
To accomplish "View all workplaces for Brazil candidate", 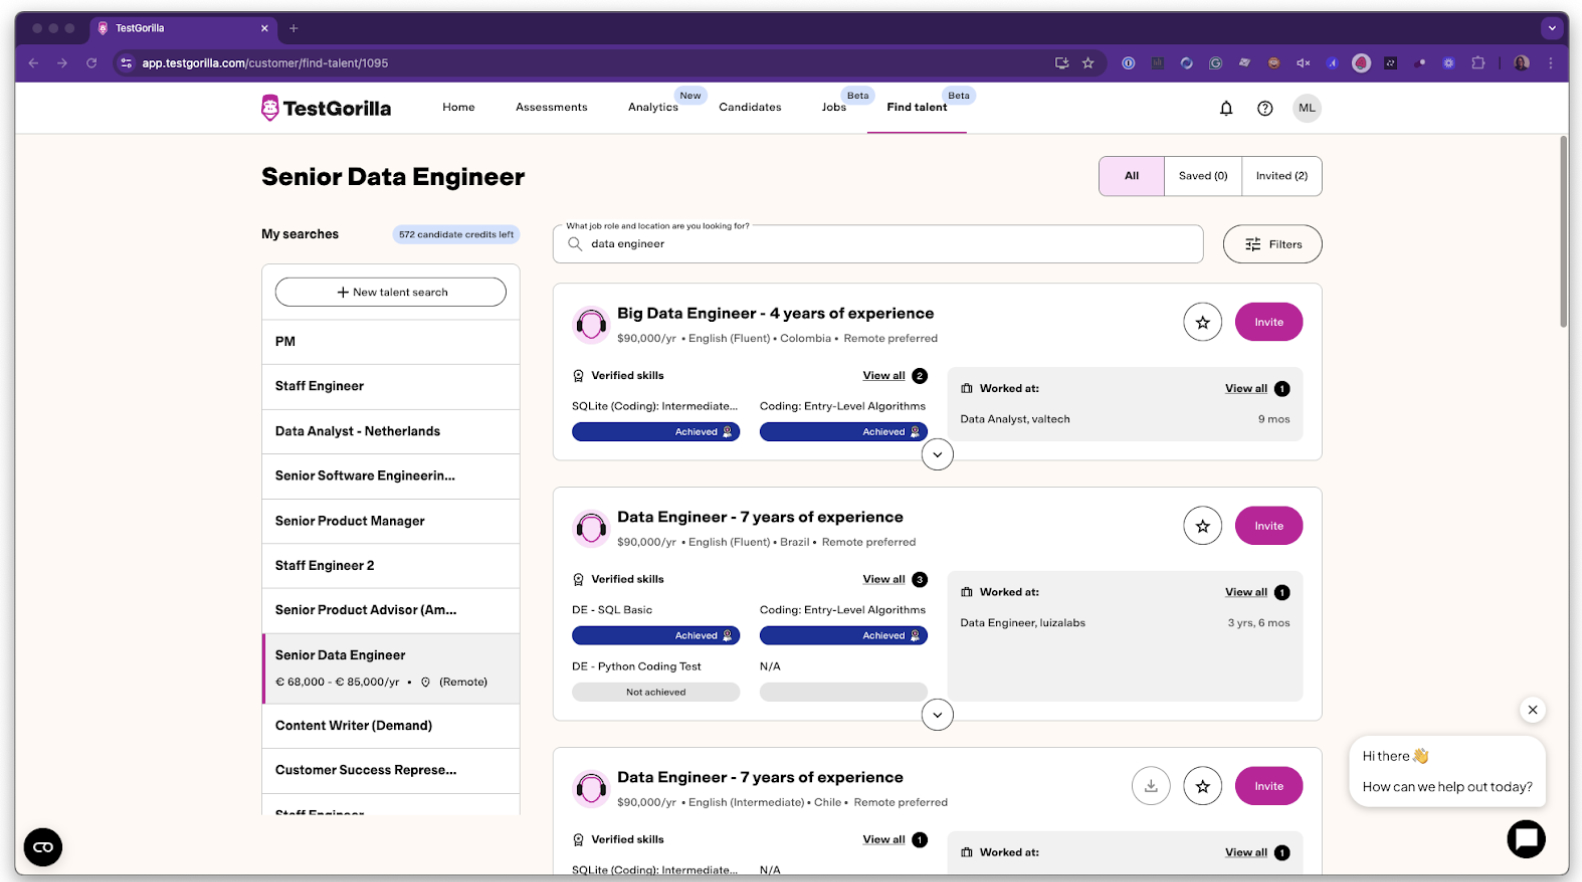I will [1246, 593].
